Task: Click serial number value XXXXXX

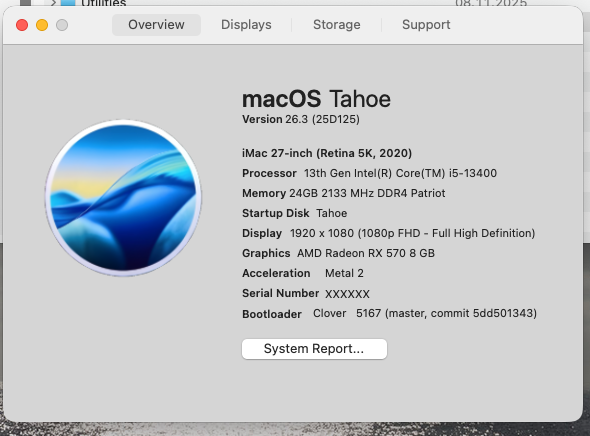Action: click(347, 294)
